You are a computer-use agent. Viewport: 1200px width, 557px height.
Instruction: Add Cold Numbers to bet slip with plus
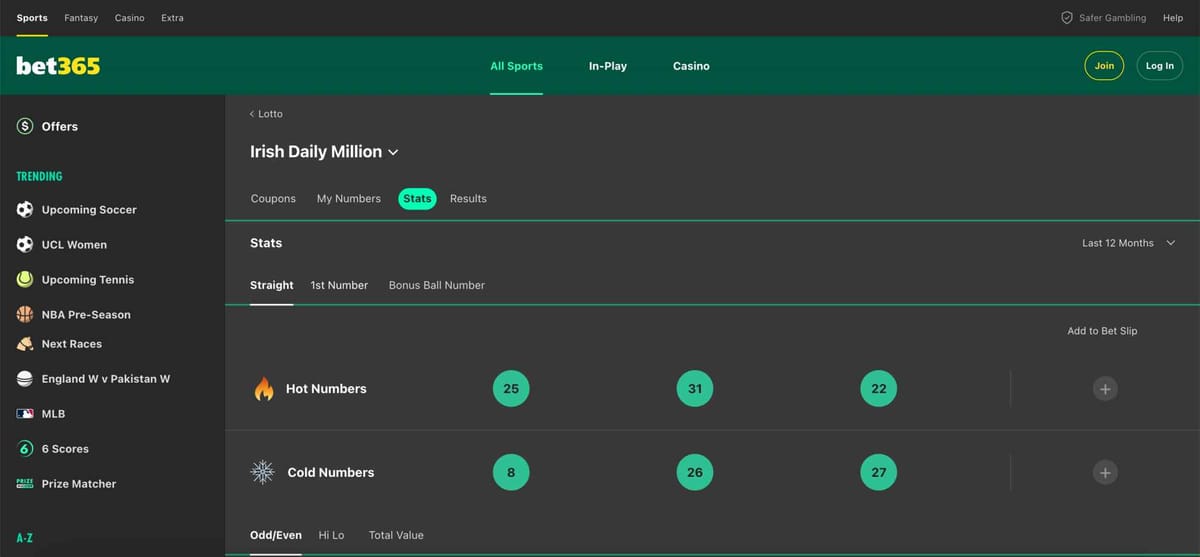1104,473
